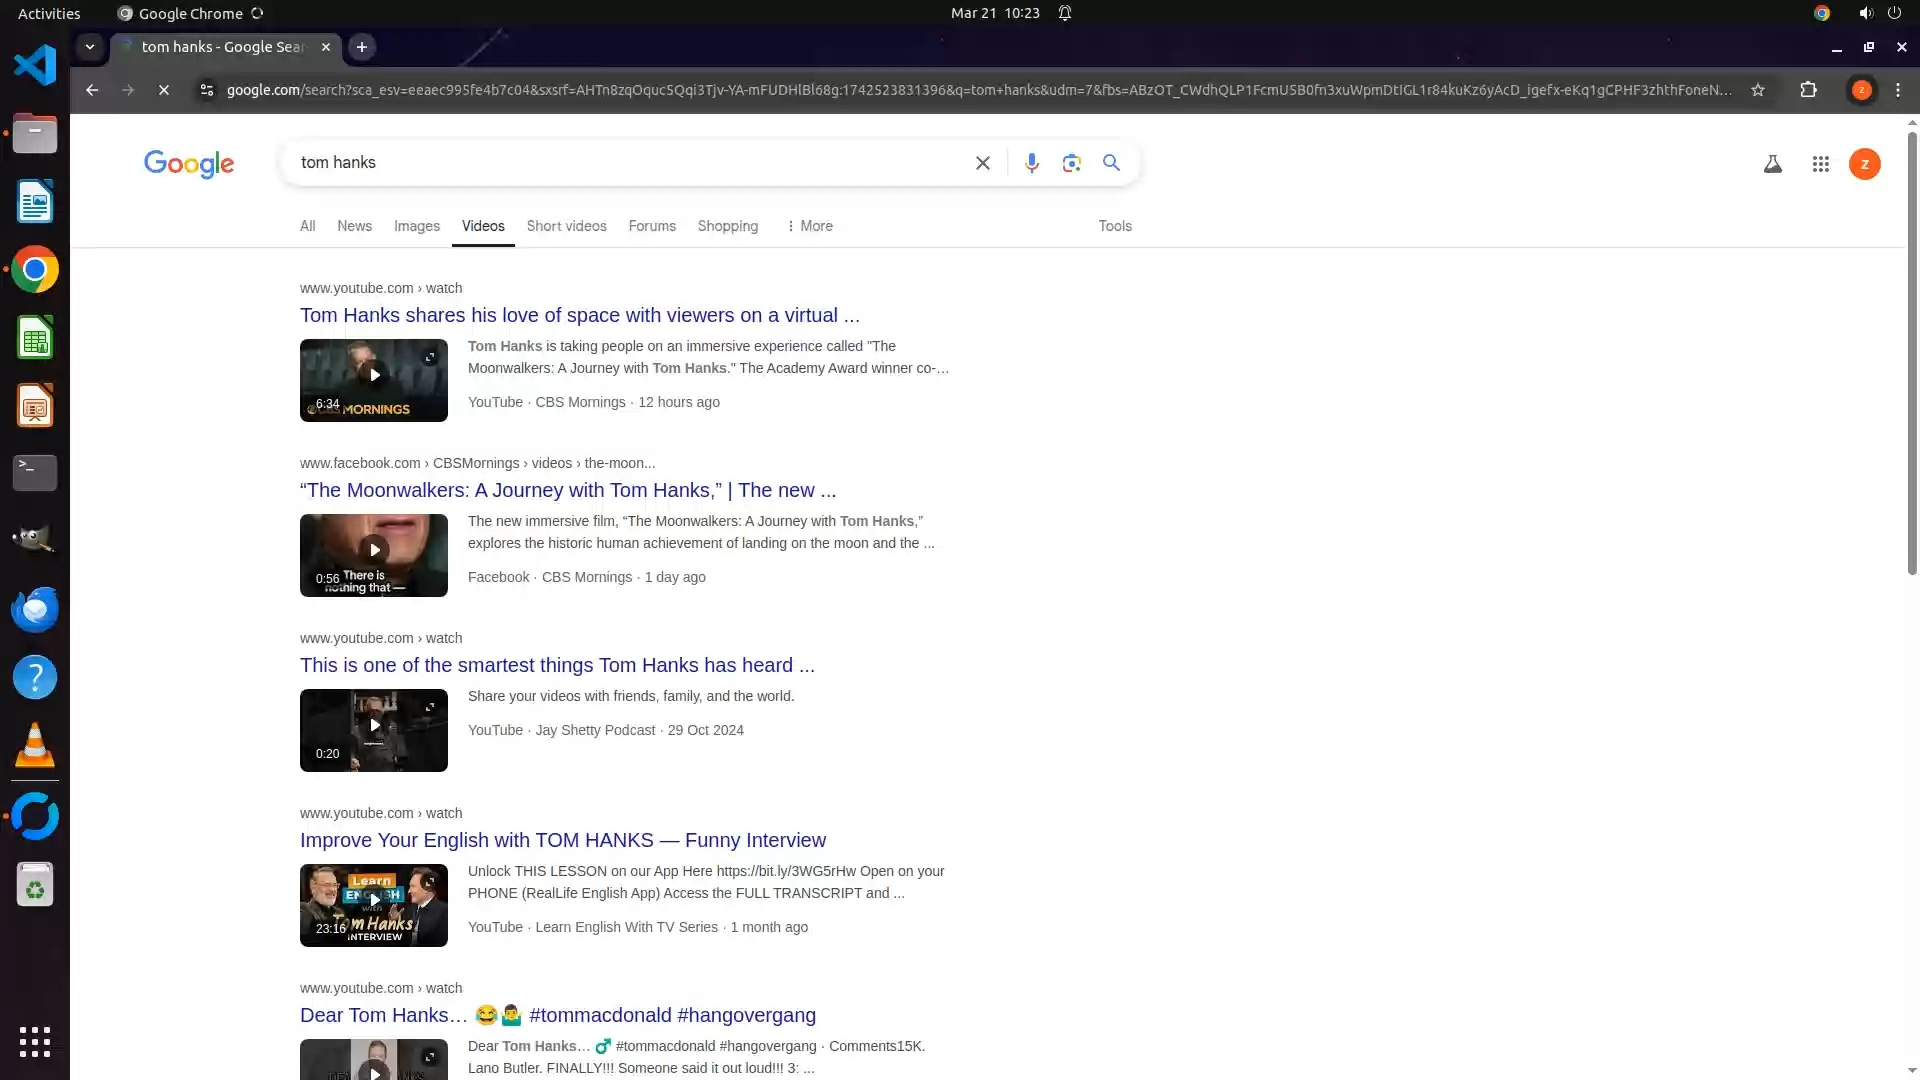Stop page loading in toolbar
Viewport: 1920px width, 1080px height.
[x=164, y=90]
